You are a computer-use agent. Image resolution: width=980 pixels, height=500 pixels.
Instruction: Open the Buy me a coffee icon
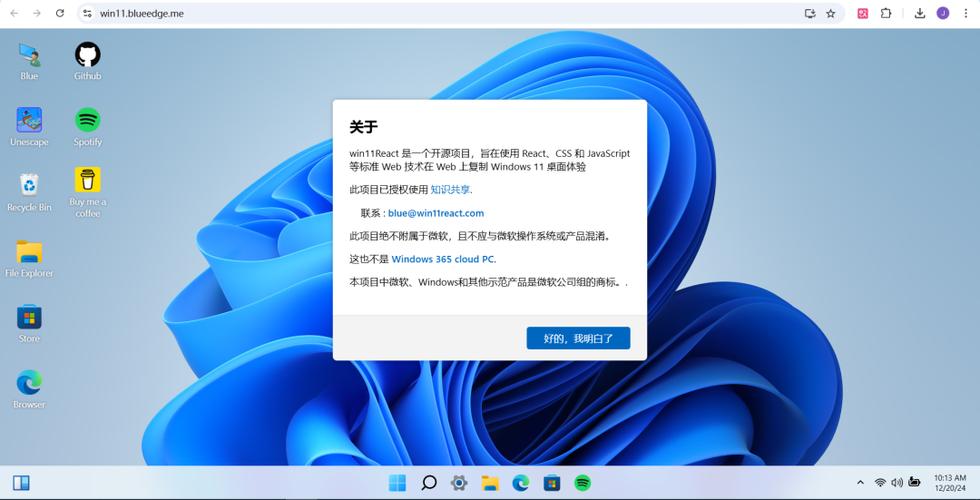[x=88, y=192]
